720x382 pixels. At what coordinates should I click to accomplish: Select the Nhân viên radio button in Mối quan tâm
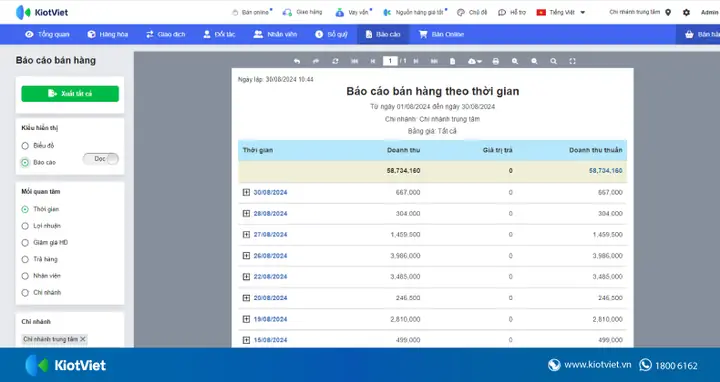25,276
